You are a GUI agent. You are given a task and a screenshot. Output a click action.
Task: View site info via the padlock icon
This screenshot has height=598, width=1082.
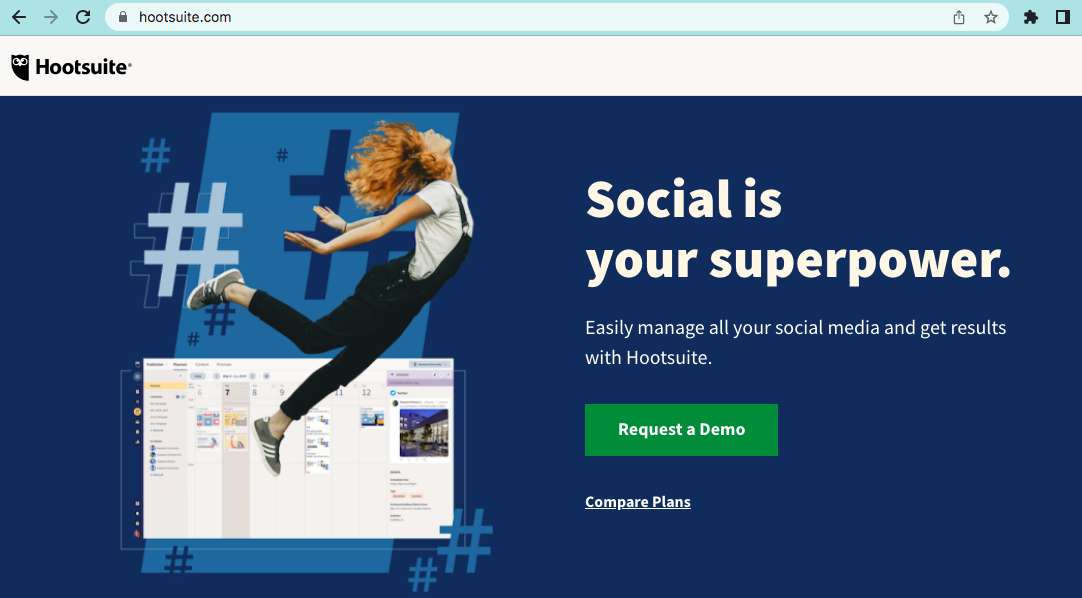click(123, 17)
